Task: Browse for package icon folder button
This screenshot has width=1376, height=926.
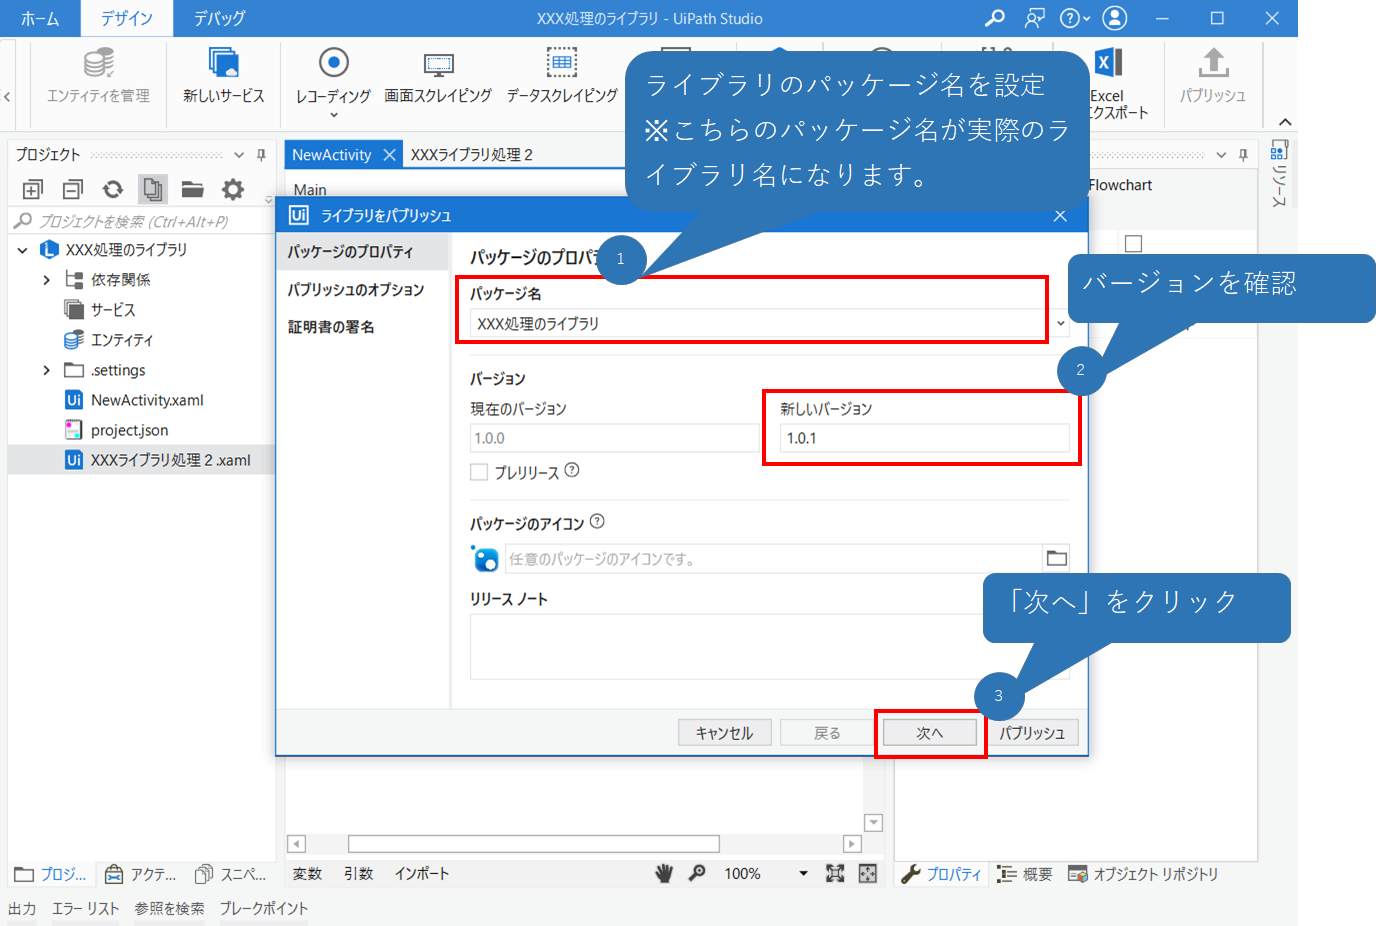Action: [x=1057, y=559]
